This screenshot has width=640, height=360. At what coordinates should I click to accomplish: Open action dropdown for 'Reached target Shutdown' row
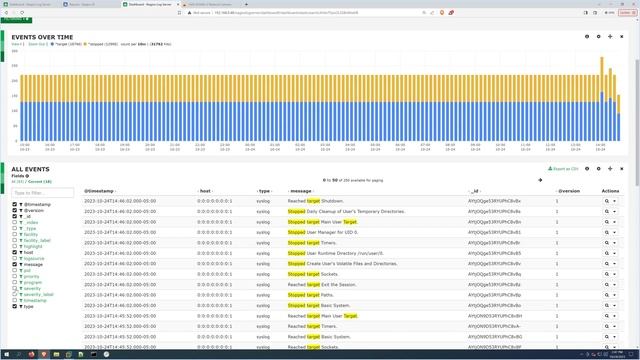[x=614, y=201]
